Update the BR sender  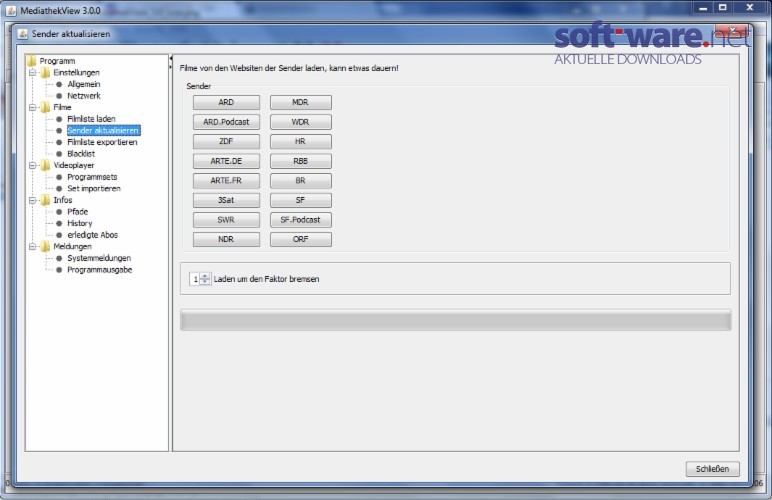click(300, 181)
